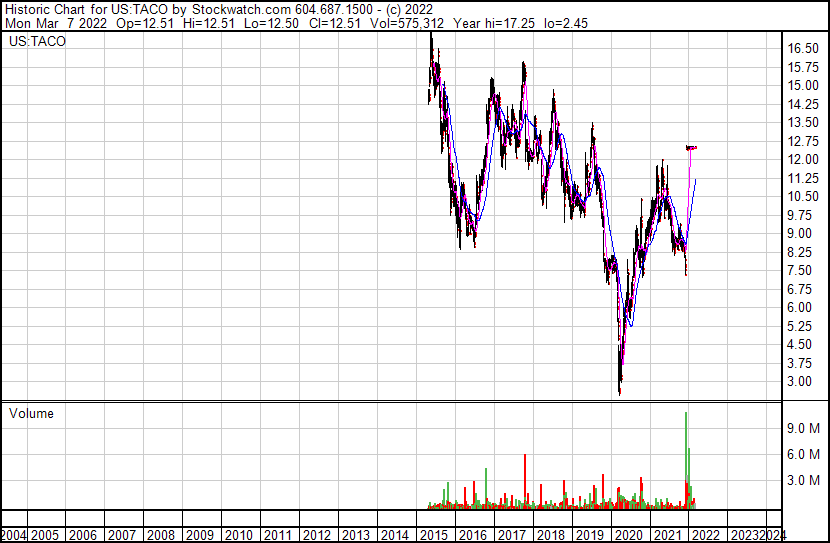Click the 8.25 price axis label
830x543 pixels.
tap(800, 252)
